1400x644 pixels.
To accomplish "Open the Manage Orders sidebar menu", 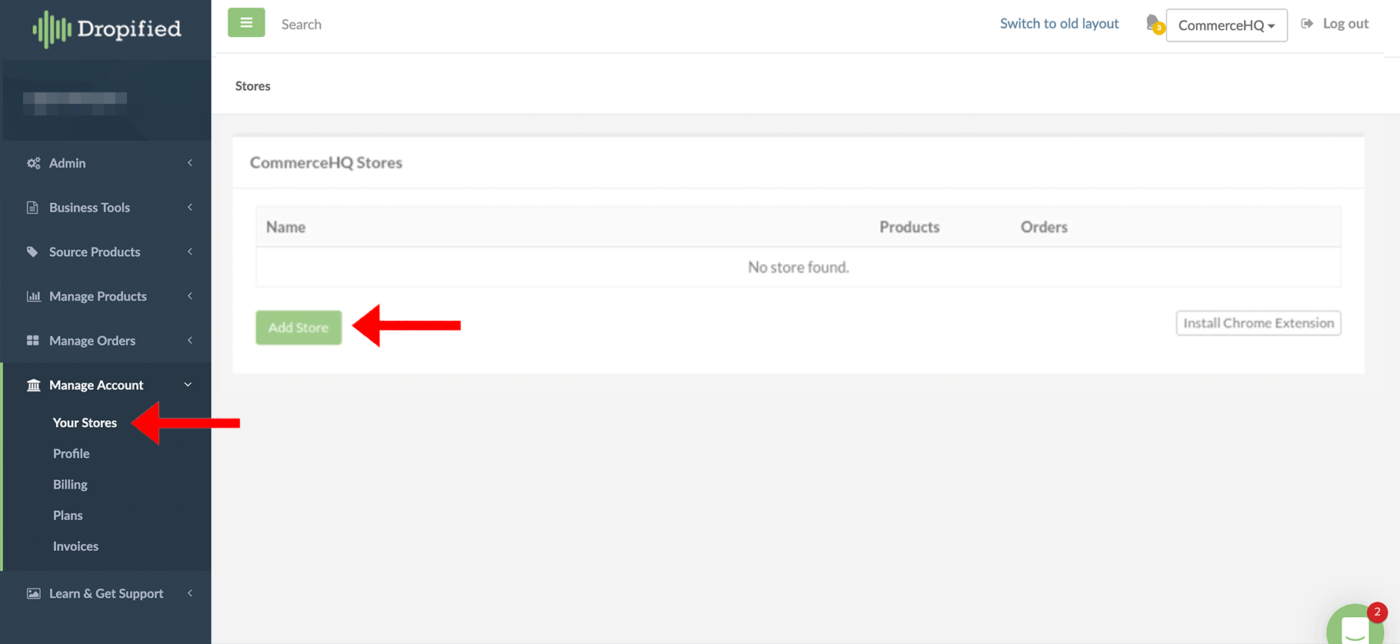I will click(x=106, y=340).
